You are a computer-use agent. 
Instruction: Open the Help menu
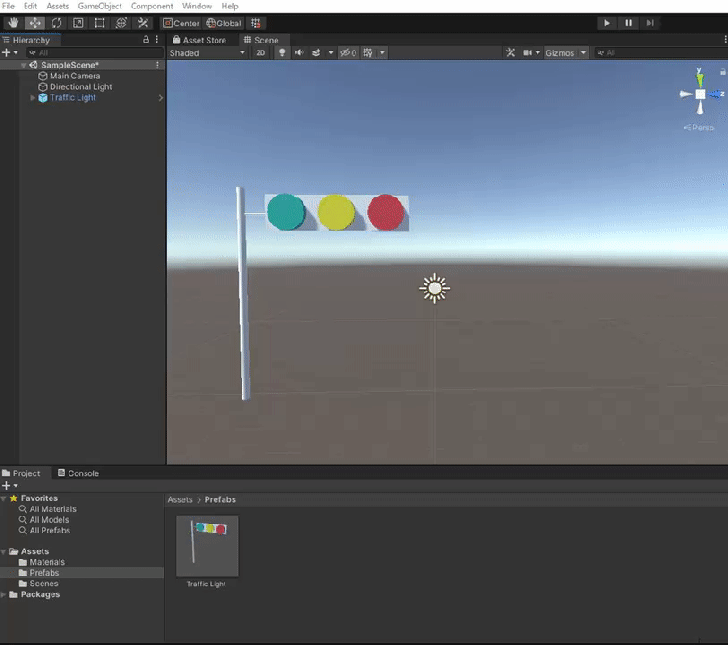[230, 6]
